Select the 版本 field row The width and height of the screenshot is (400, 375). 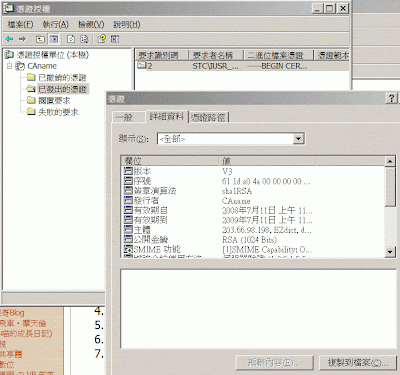[253, 171]
